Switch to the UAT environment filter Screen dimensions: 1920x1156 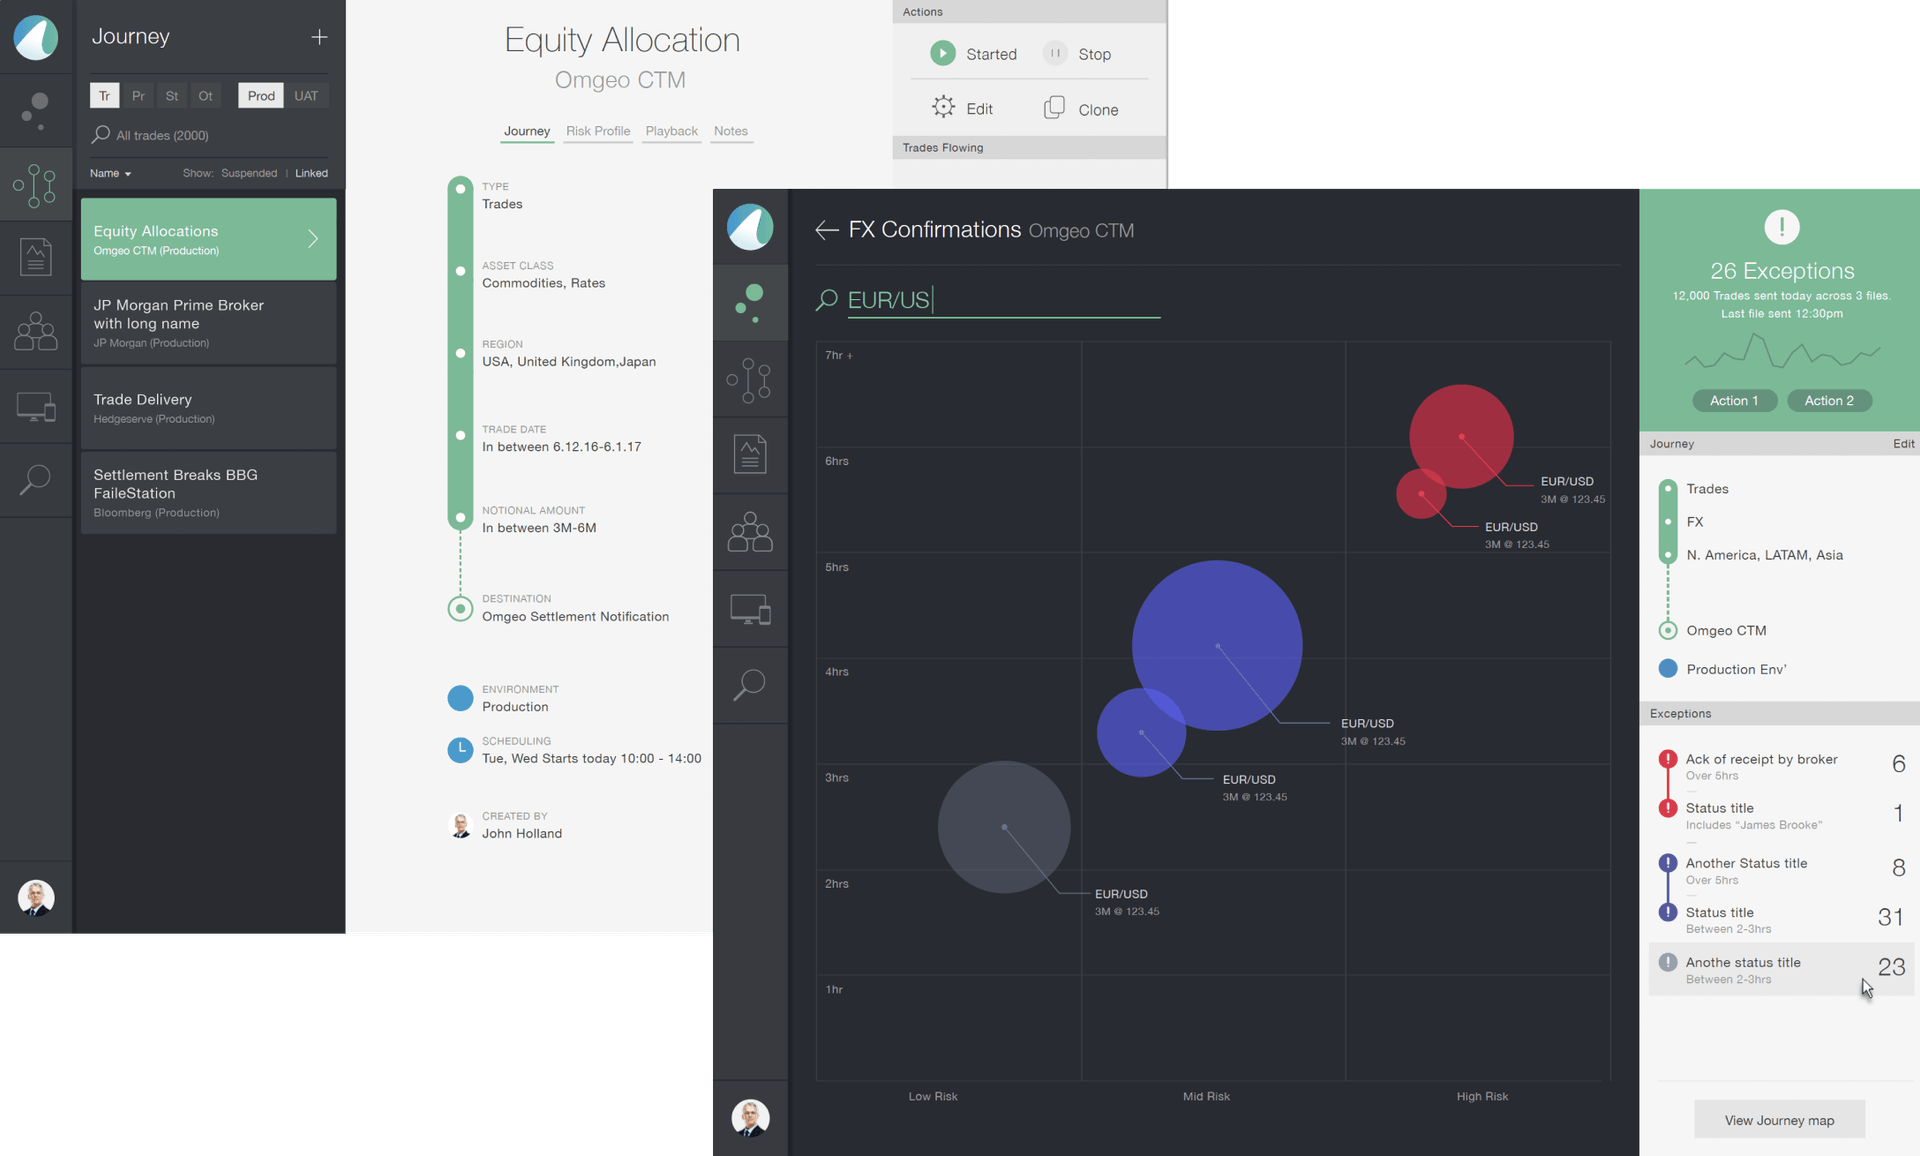click(306, 96)
